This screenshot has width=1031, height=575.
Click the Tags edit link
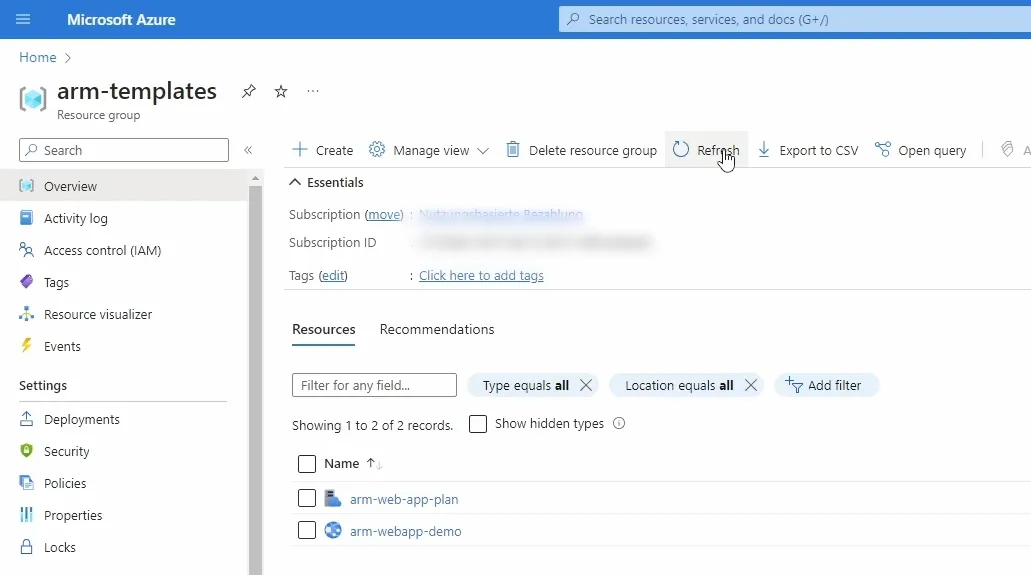(x=333, y=276)
